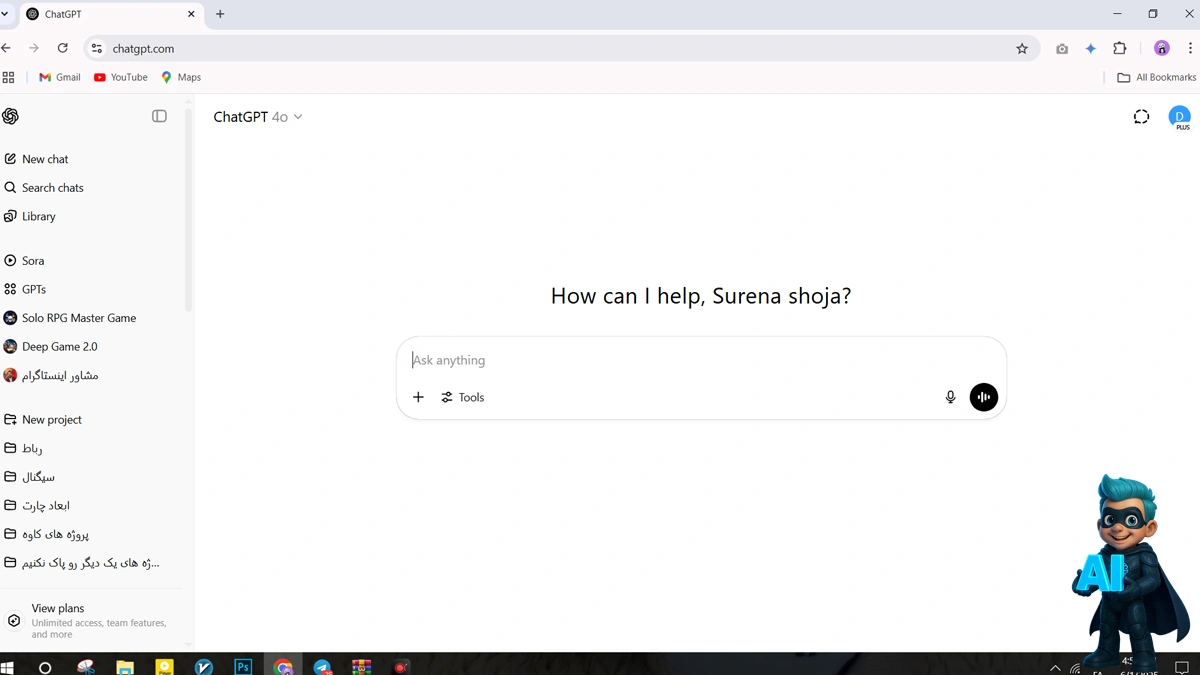Select the ChatGPT browser tab
The image size is (1200, 675).
point(110,14)
